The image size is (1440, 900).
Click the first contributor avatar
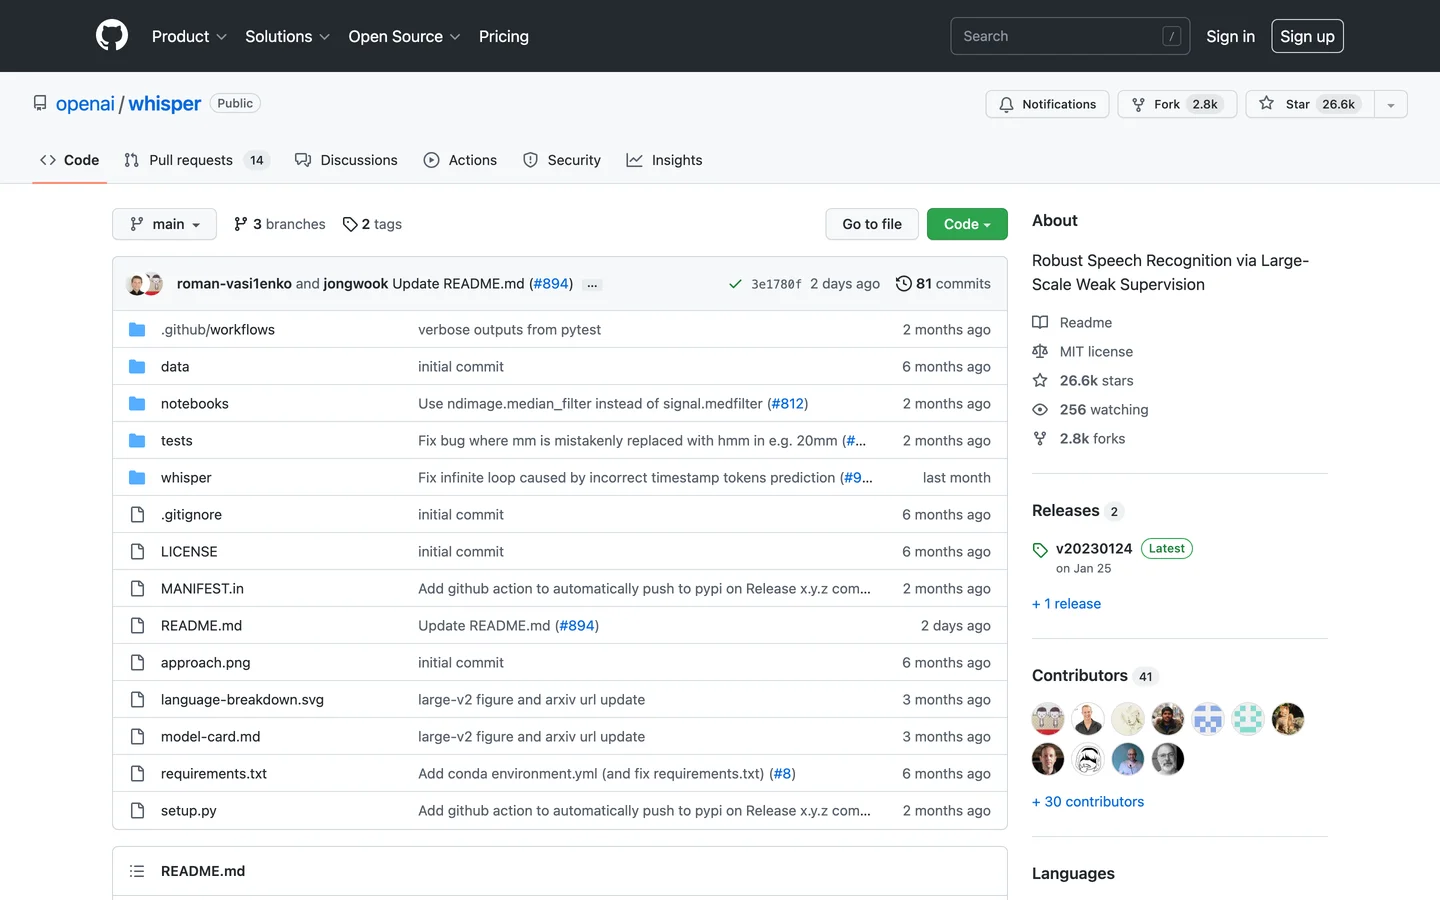(1048, 719)
